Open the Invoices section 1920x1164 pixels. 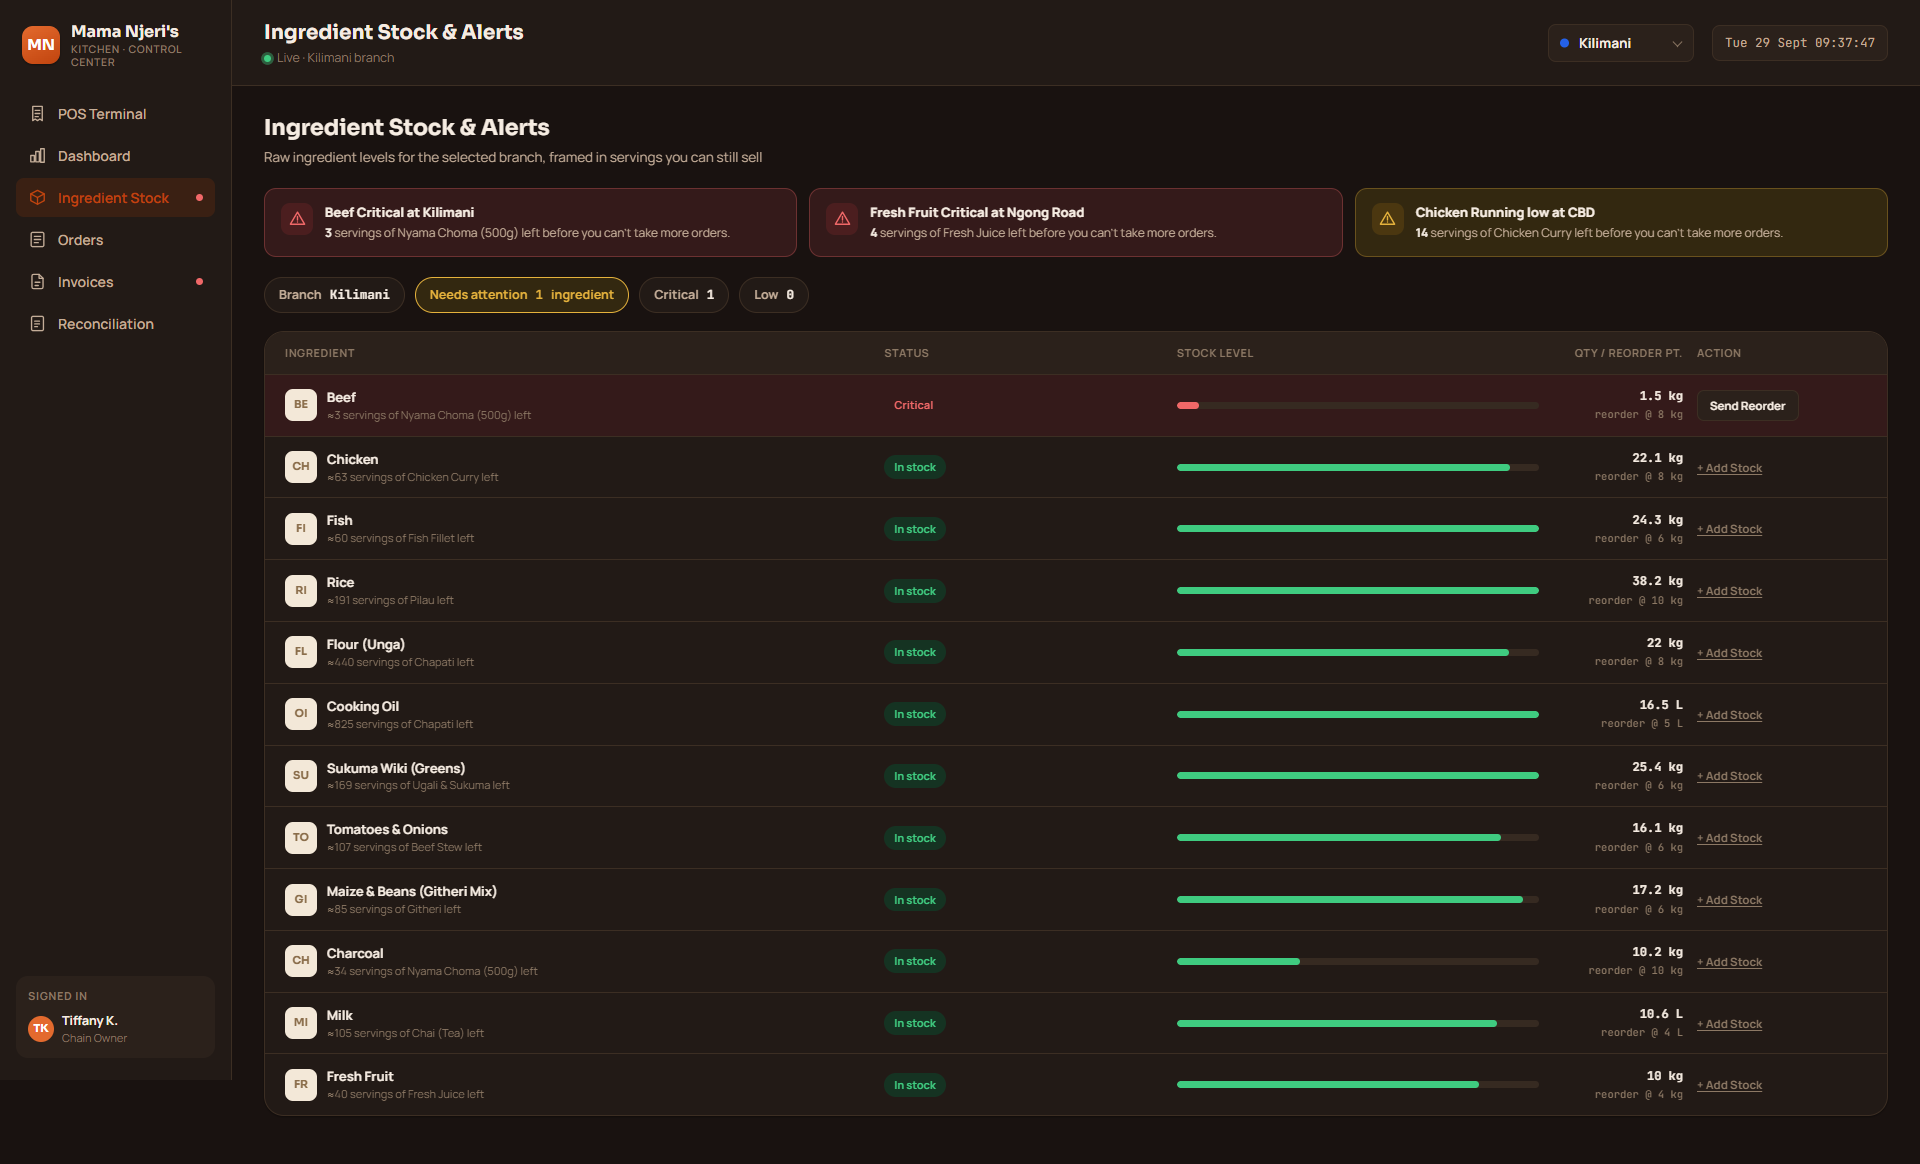[115, 282]
